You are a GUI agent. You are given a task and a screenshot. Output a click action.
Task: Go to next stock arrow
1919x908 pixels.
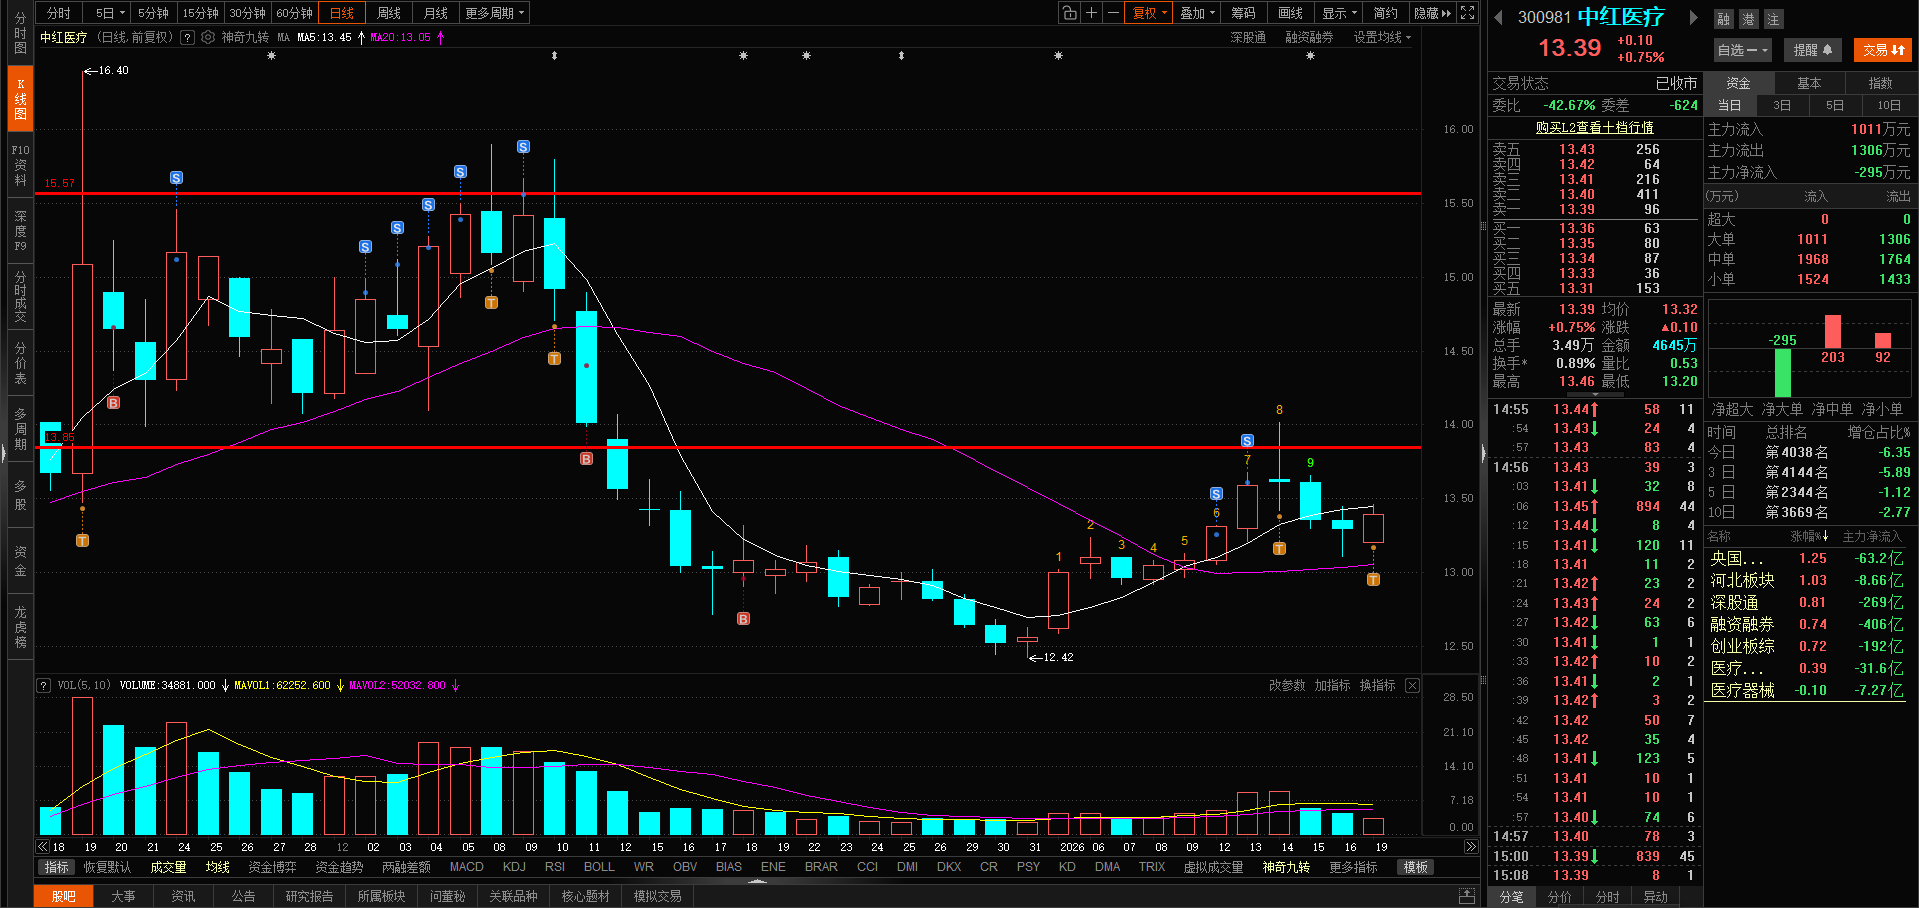click(x=1693, y=17)
